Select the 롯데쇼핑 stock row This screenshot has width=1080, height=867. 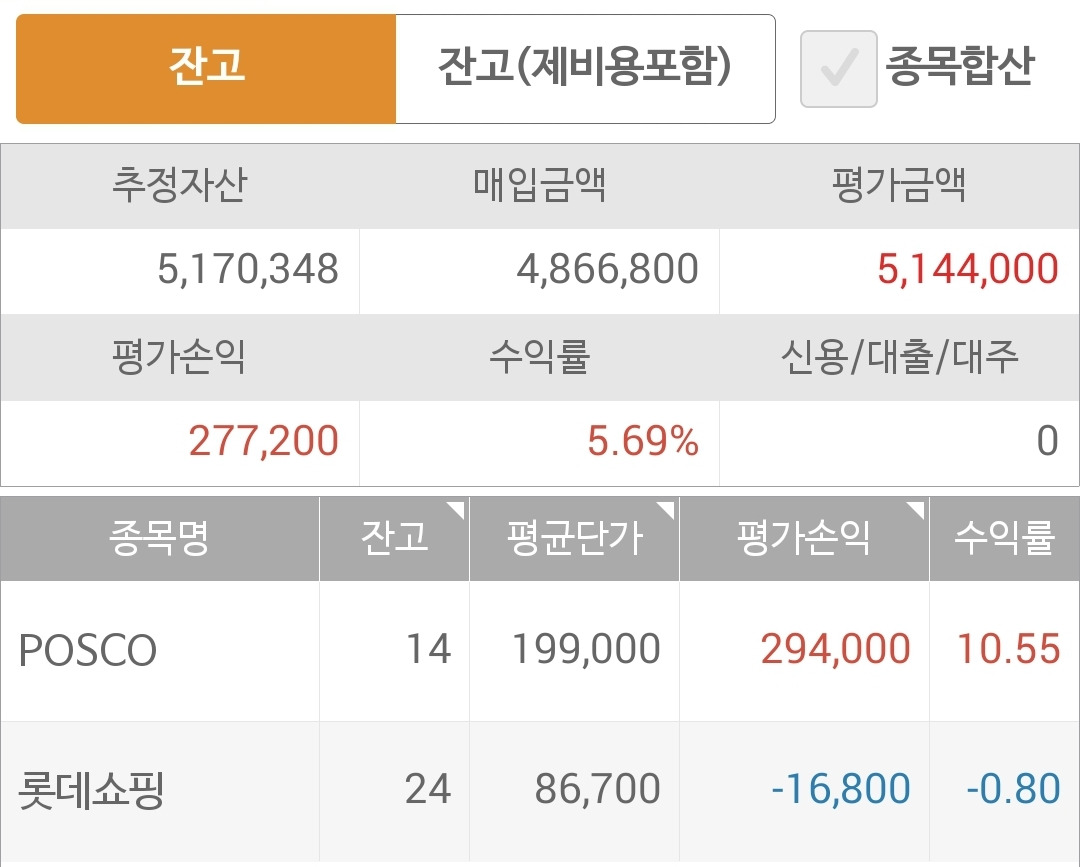91,790
